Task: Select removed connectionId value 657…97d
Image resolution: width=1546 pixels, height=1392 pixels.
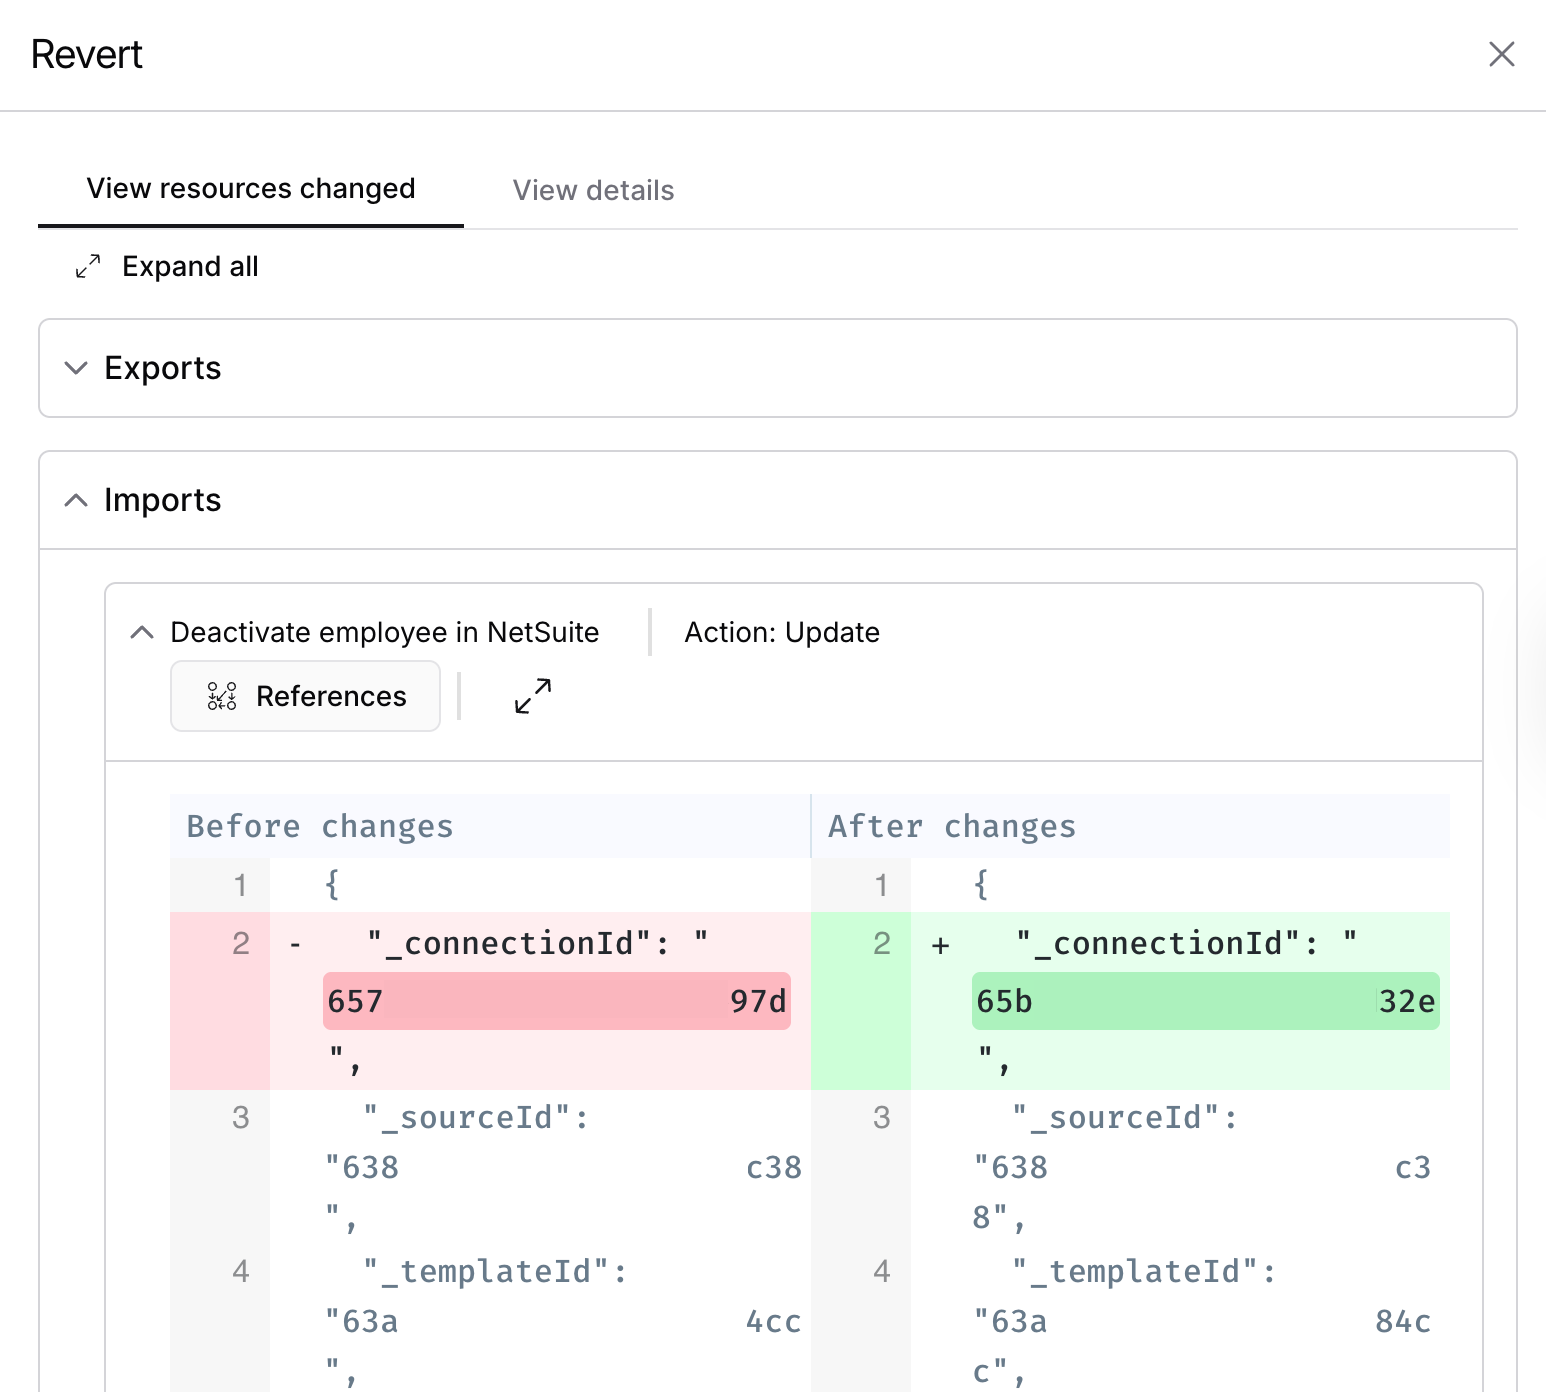Action: click(x=557, y=1001)
